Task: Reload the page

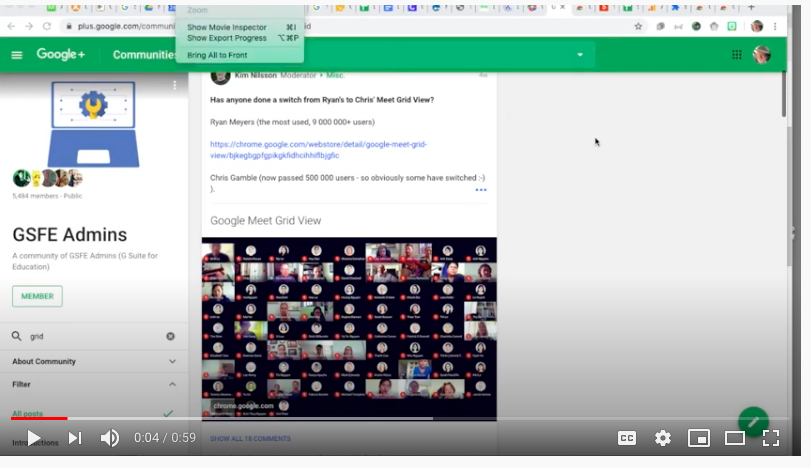Action: [x=47, y=26]
